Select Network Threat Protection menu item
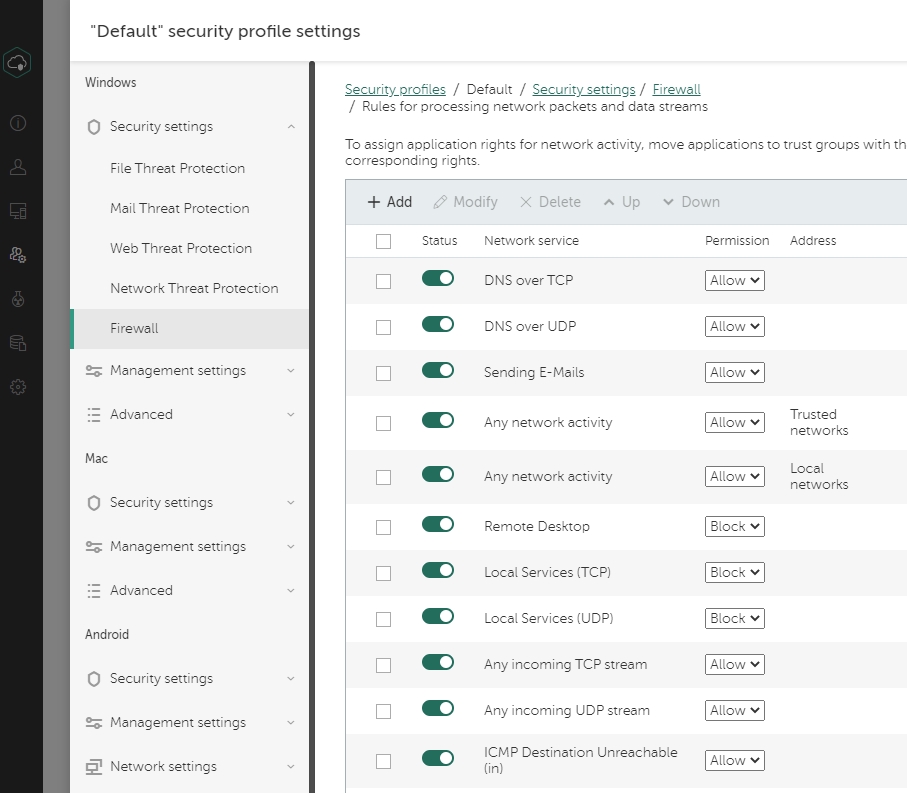Screen dimensions: 907x793 194,289
